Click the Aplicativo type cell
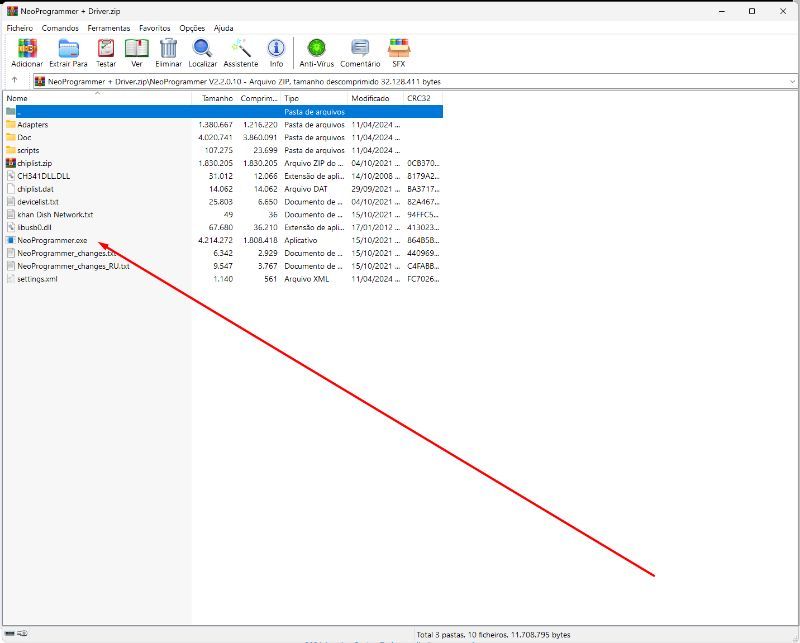The height and width of the screenshot is (643, 800). [301, 240]
